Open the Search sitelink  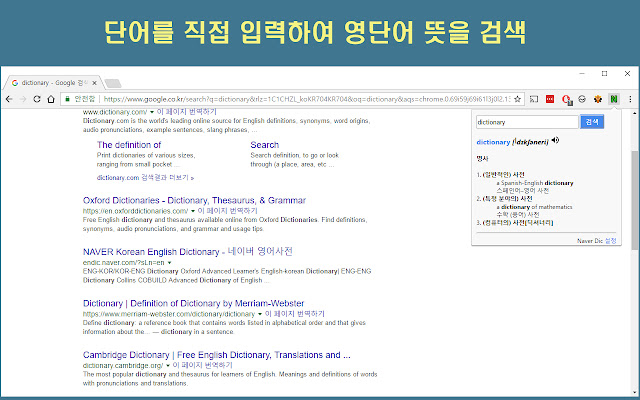pos(264,145)
